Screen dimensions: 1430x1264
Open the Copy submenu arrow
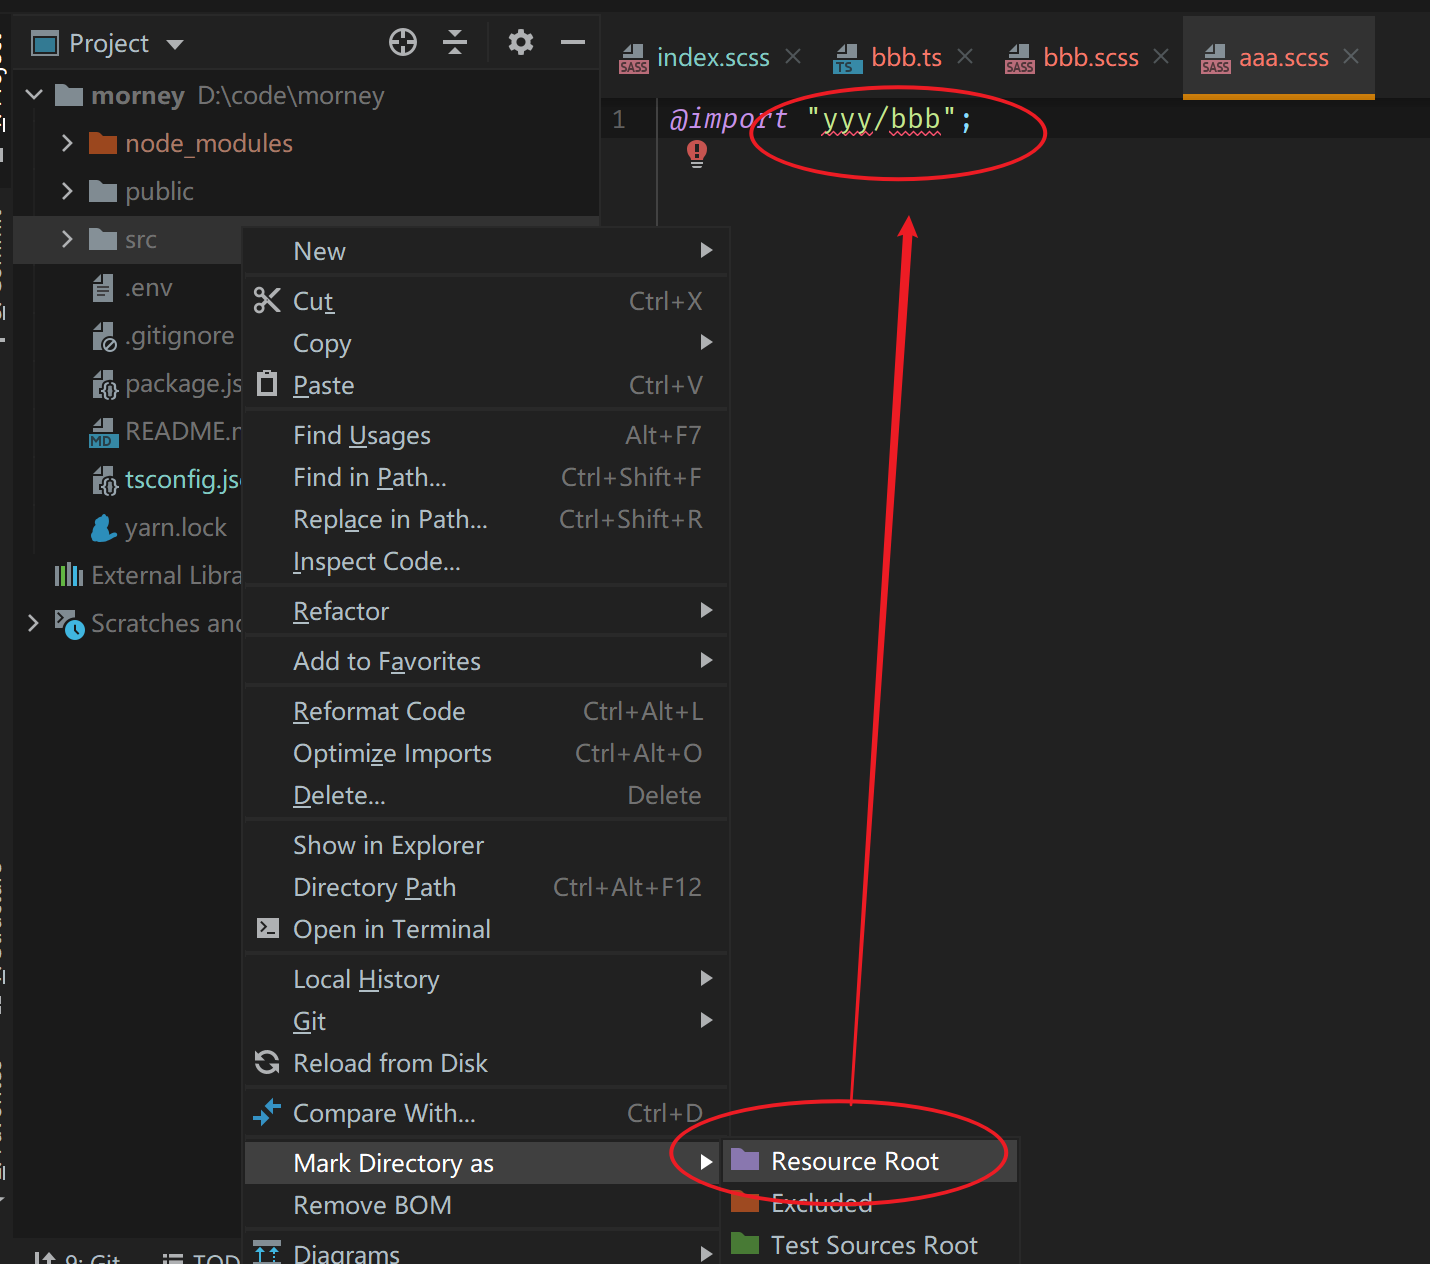pyautogui.click(x=706, y=342)
